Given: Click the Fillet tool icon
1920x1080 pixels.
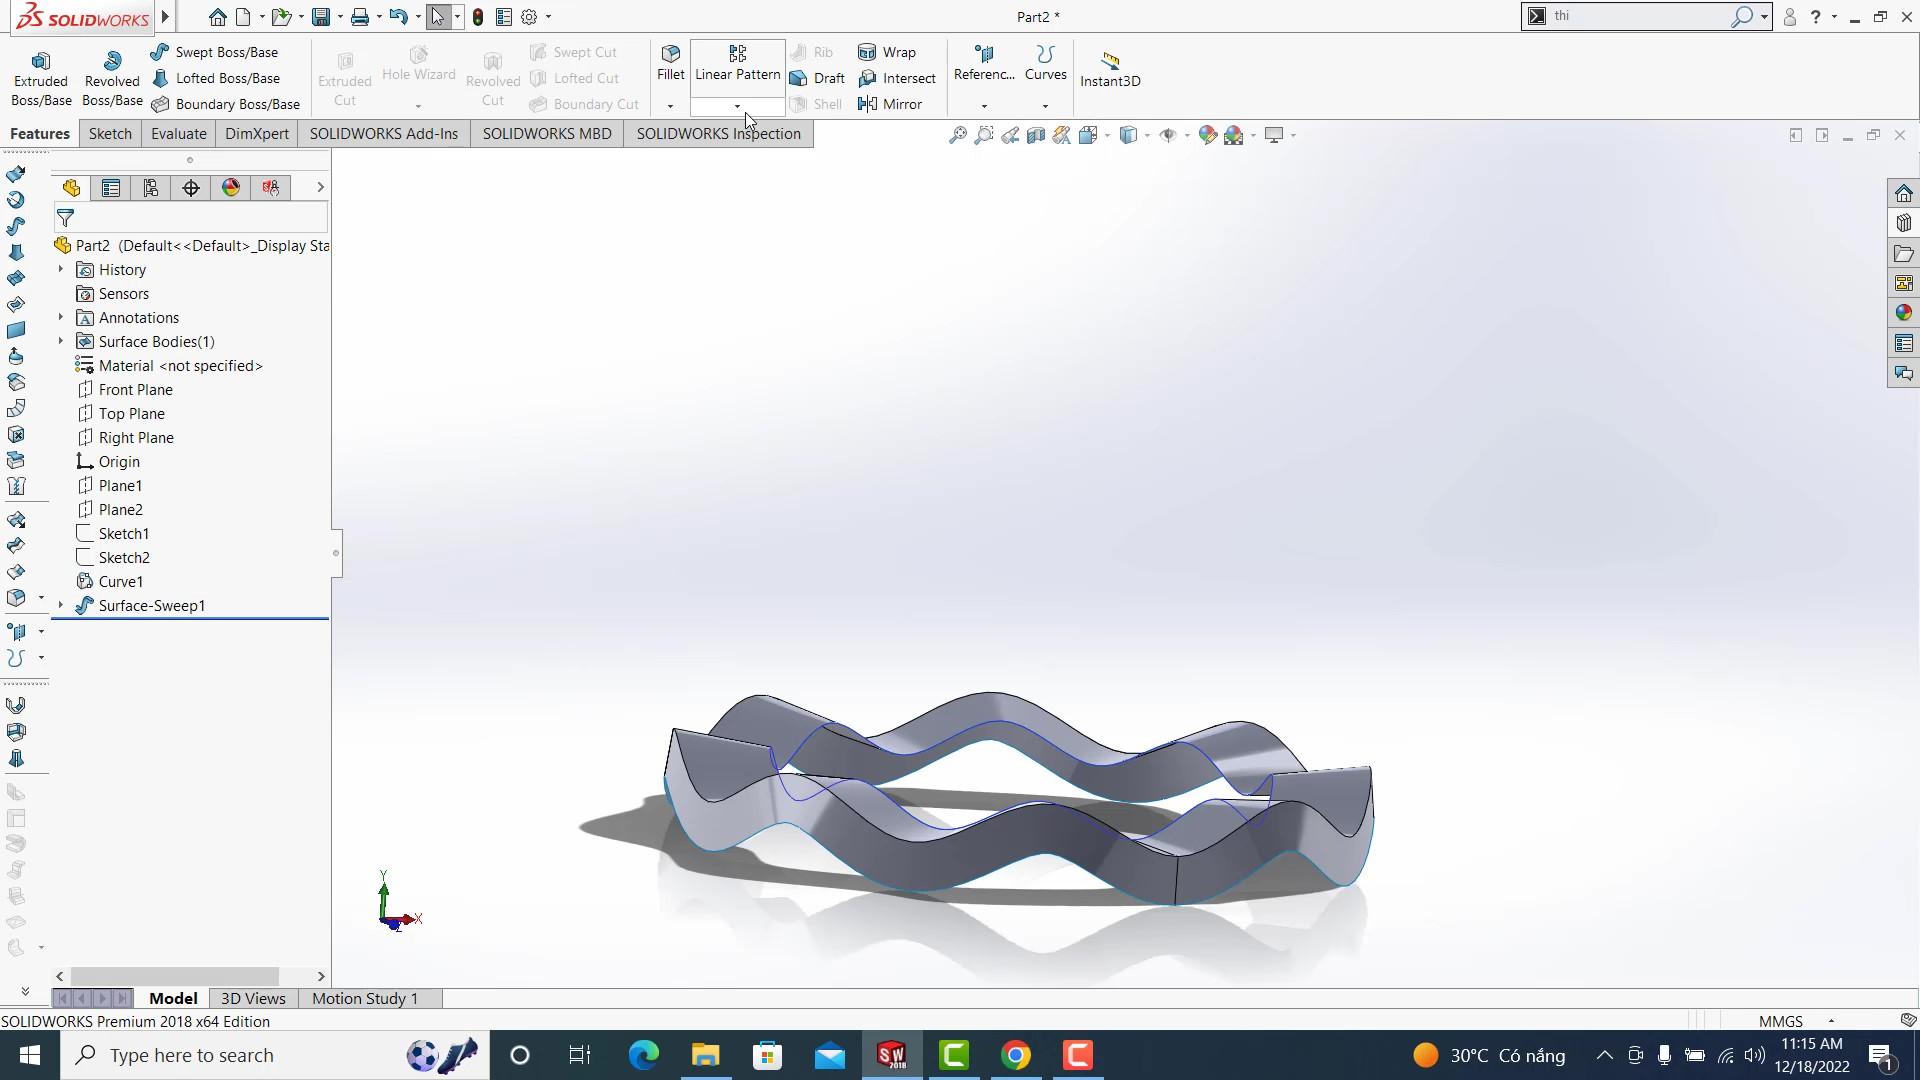Looking at the screenshot, I should coord(671,54).
